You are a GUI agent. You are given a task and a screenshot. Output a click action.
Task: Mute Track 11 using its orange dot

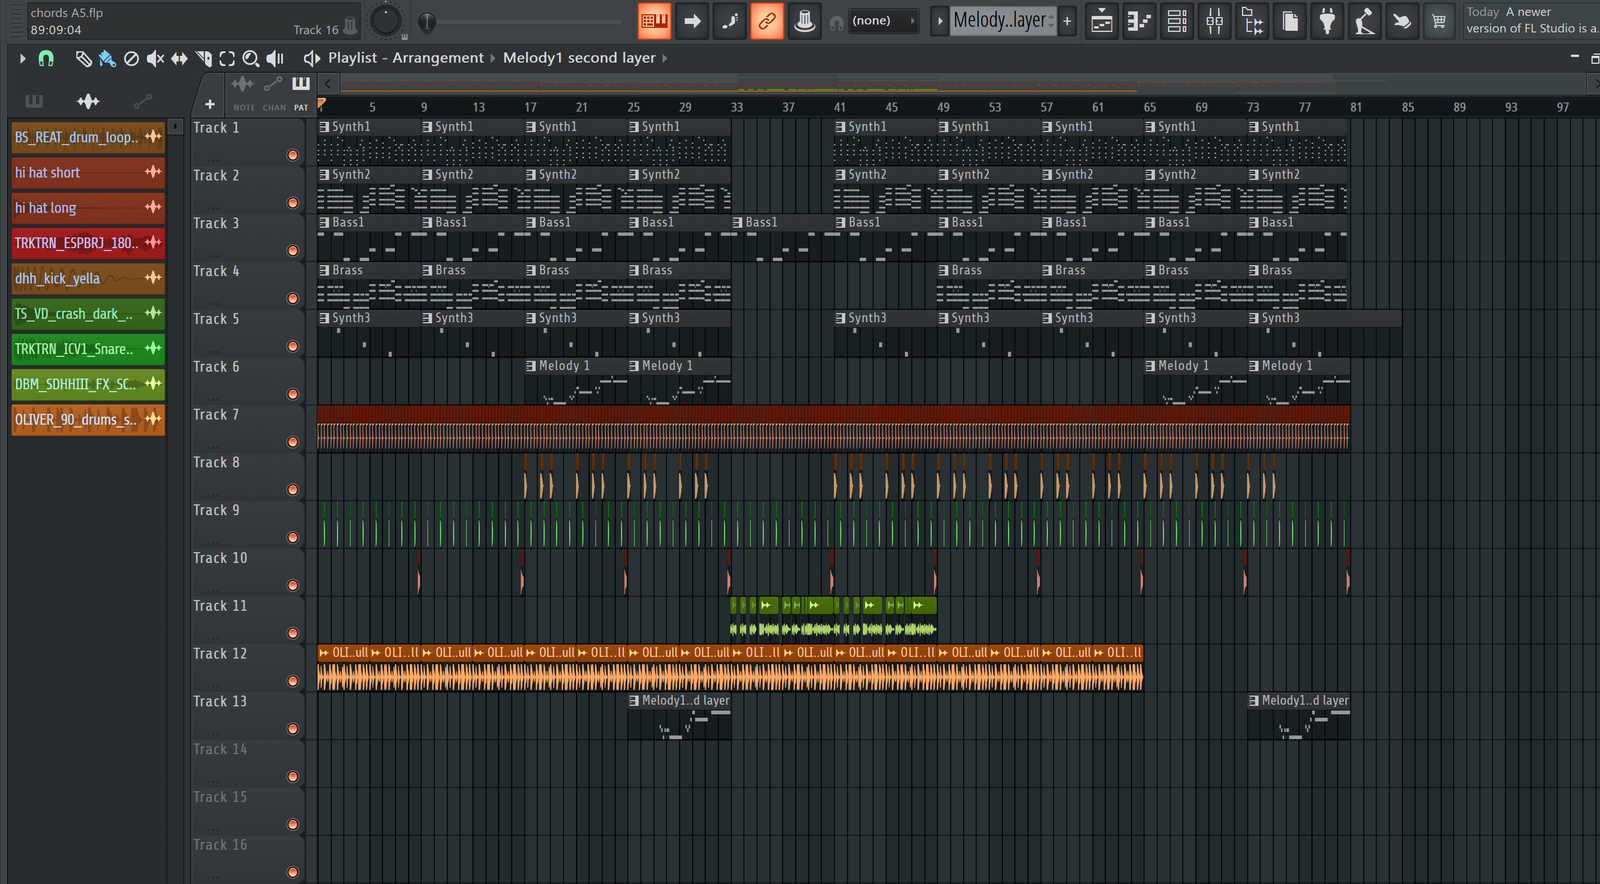tap(293, 633)
